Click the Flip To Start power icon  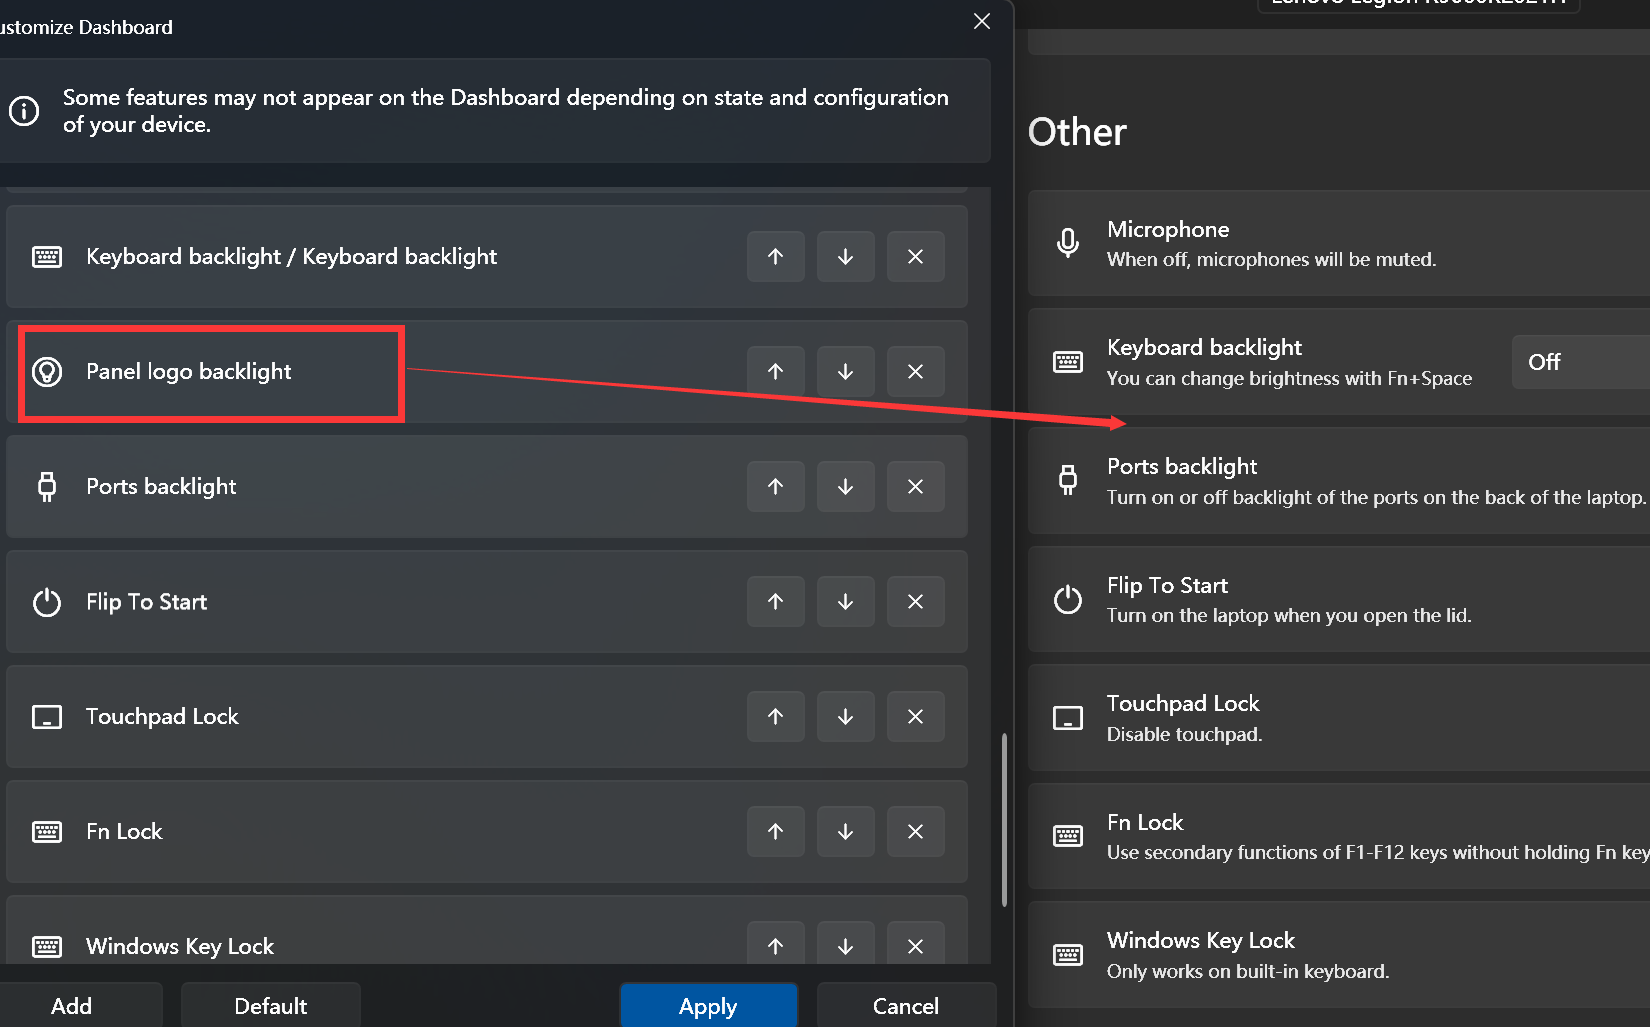coord(46,601)
